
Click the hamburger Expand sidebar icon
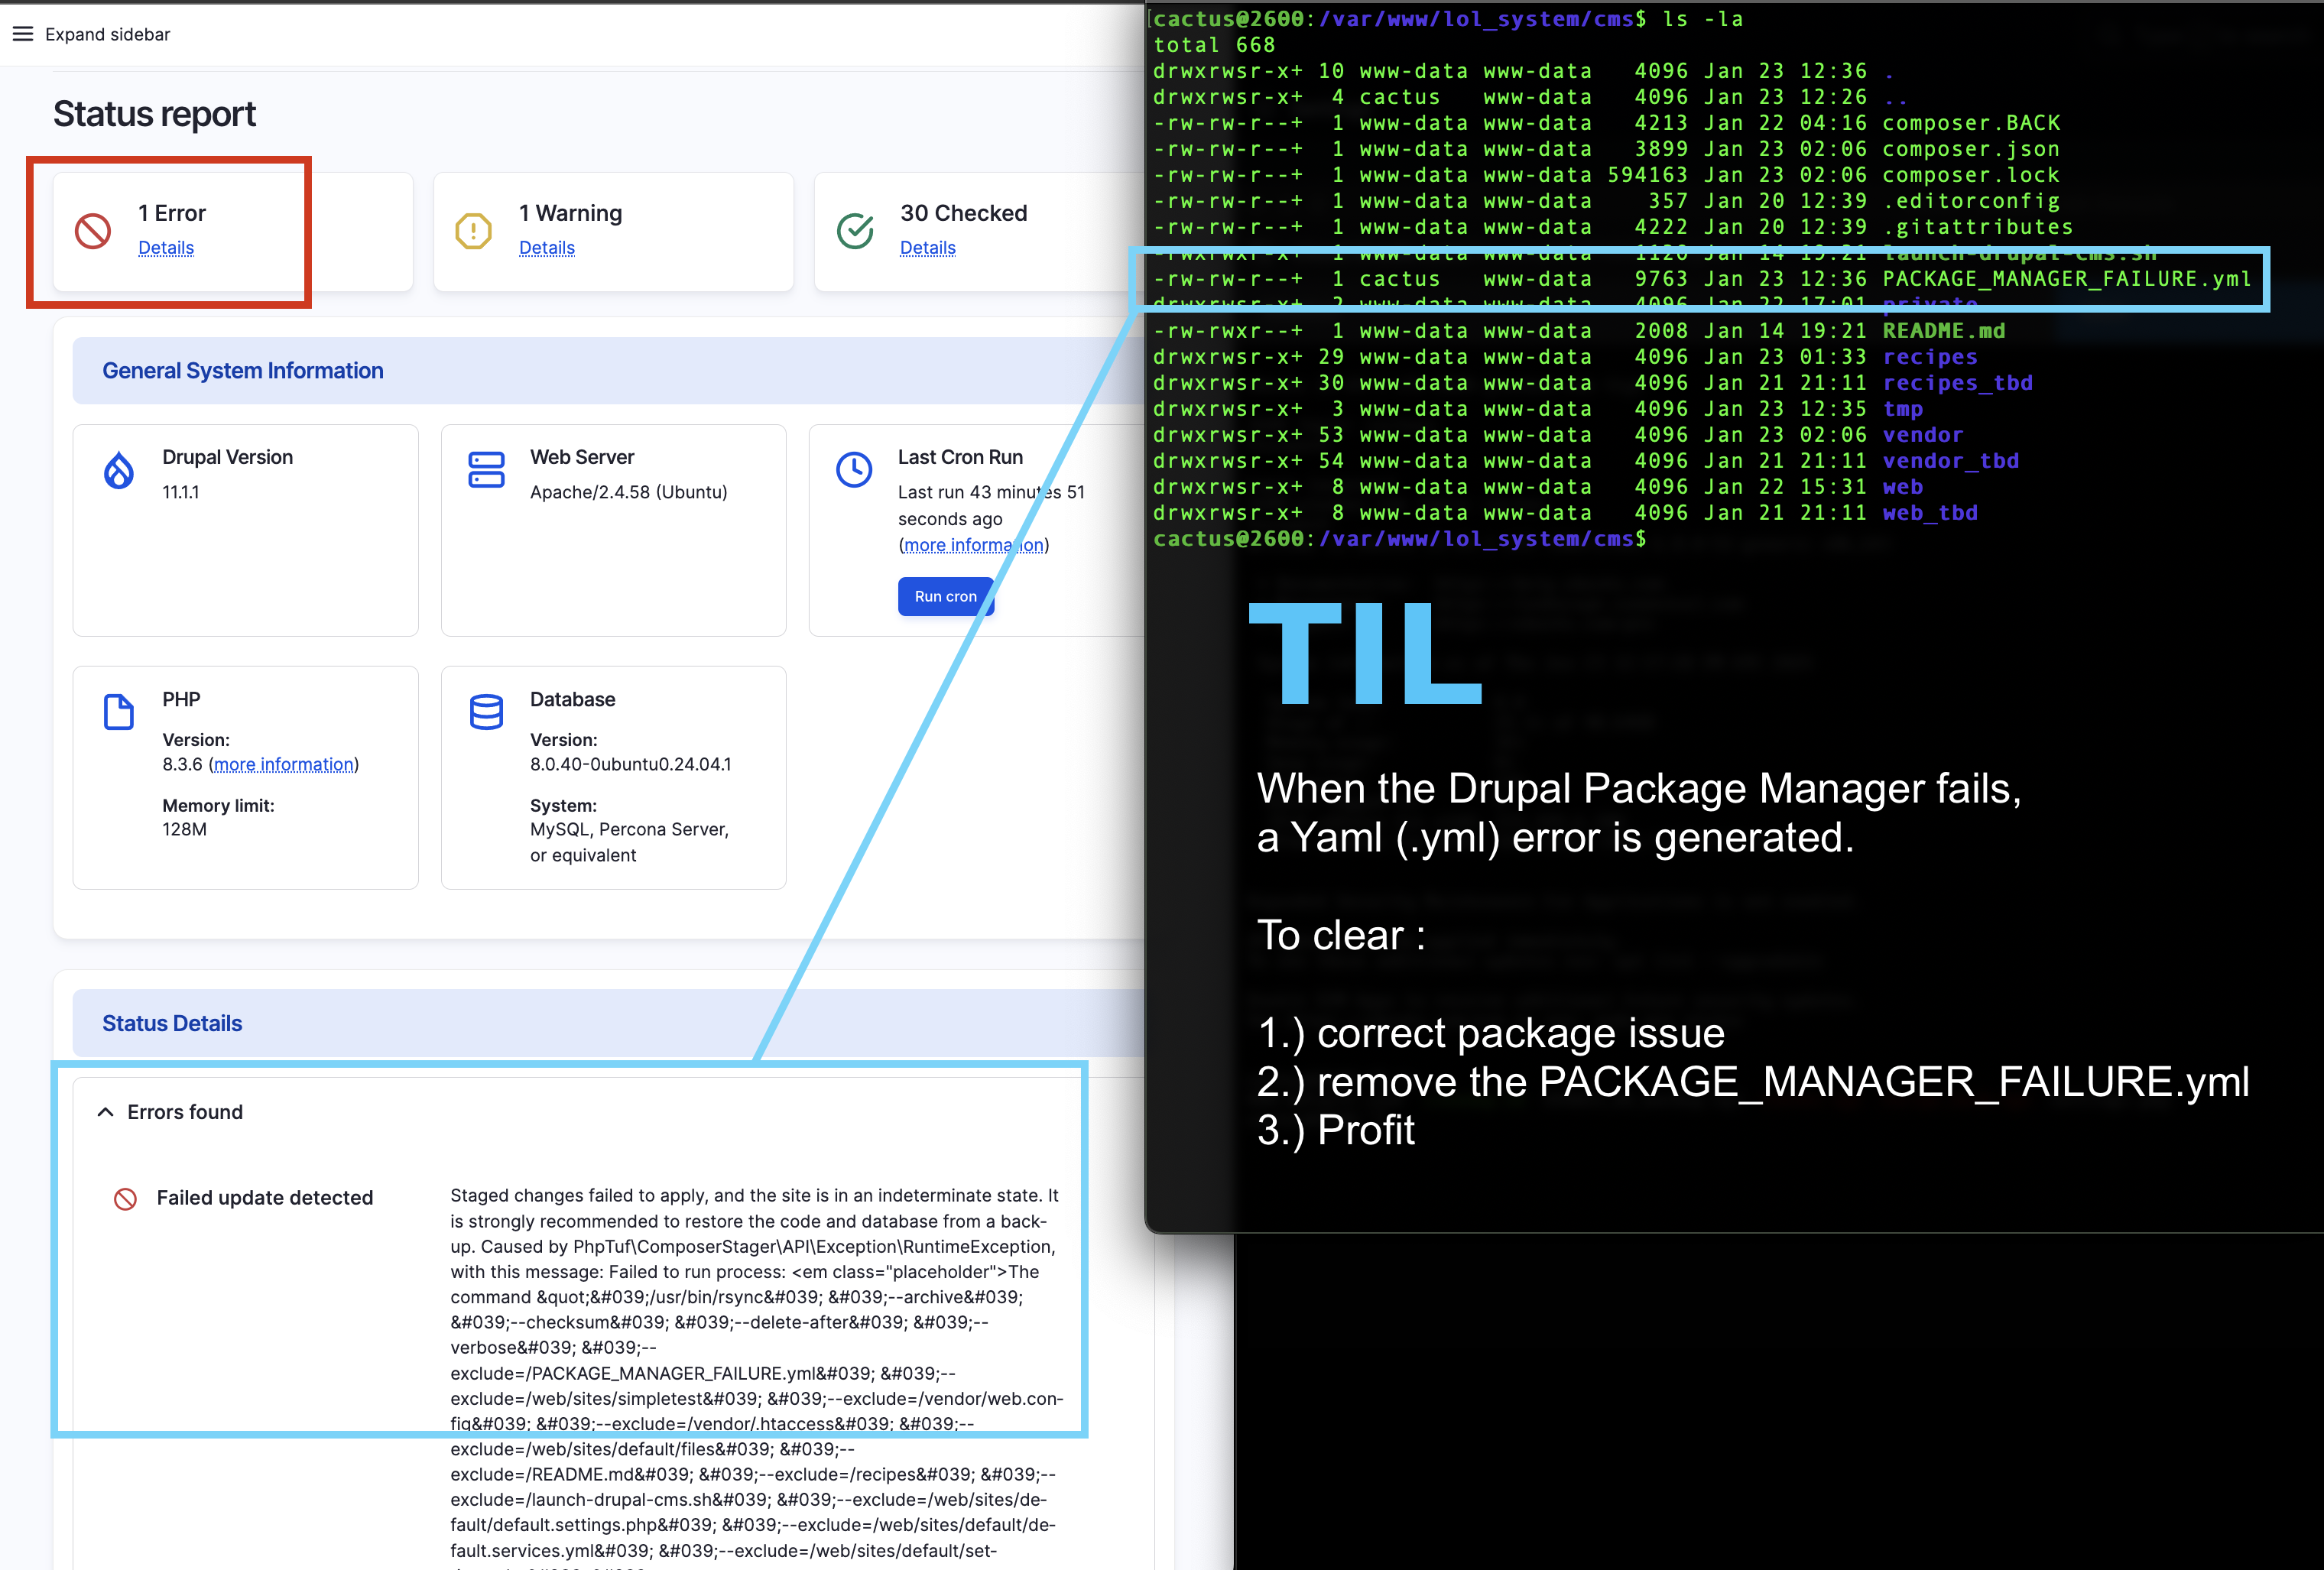[x=22, y=34]
